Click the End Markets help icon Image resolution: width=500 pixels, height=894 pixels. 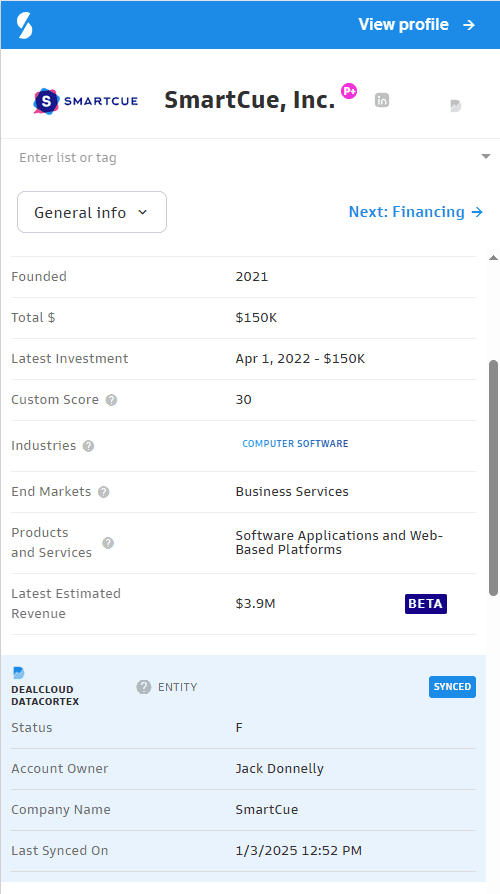(103, 492)
